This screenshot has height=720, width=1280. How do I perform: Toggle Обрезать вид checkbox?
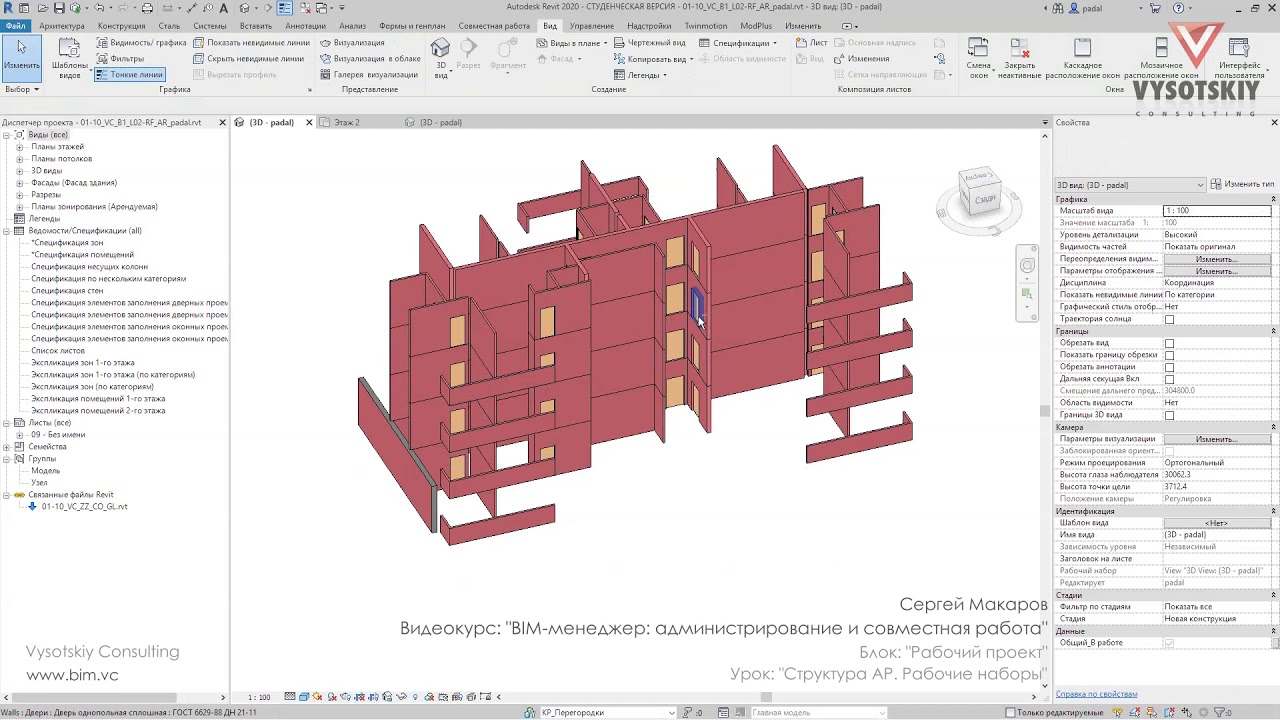(x=1169, y=343)
